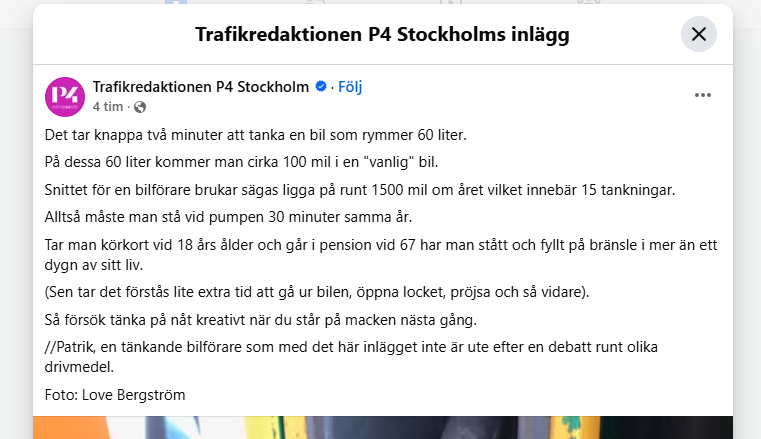Click the globe public audience icon
The height and width of the screenshot is (439, 761).
click(x=140, y=107)
